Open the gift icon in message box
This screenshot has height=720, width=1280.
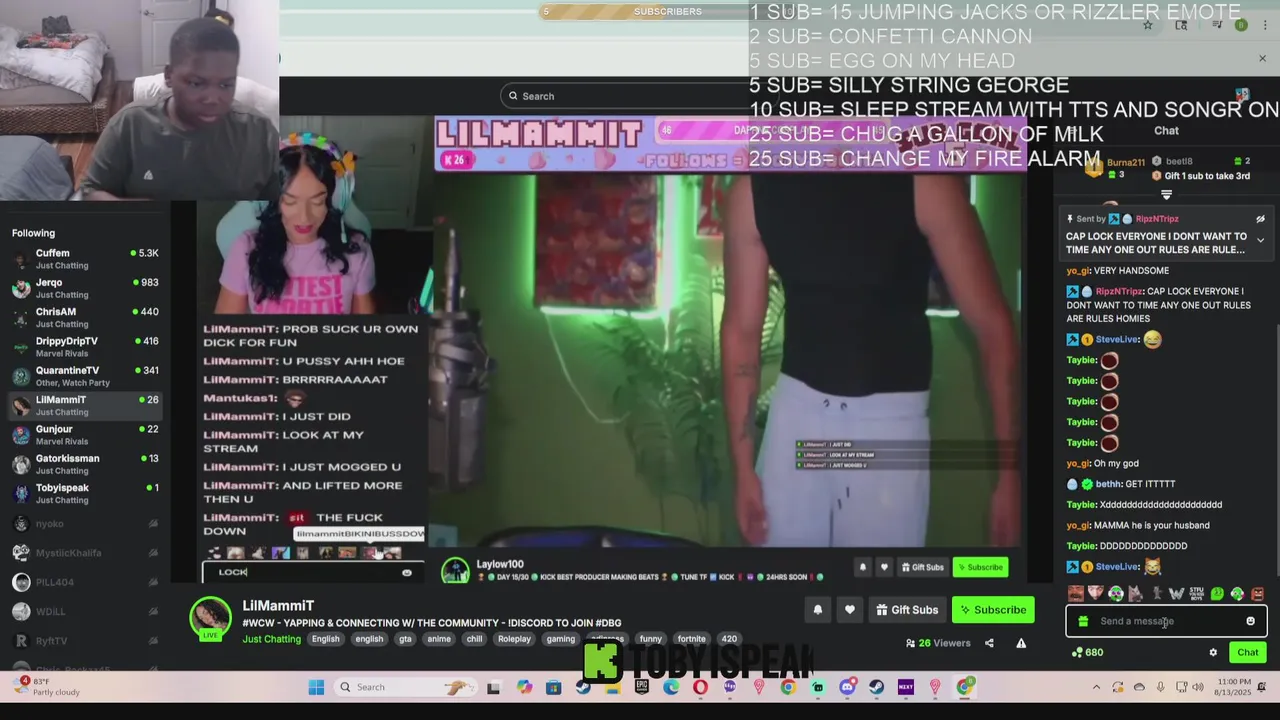tap(1083, 621)
